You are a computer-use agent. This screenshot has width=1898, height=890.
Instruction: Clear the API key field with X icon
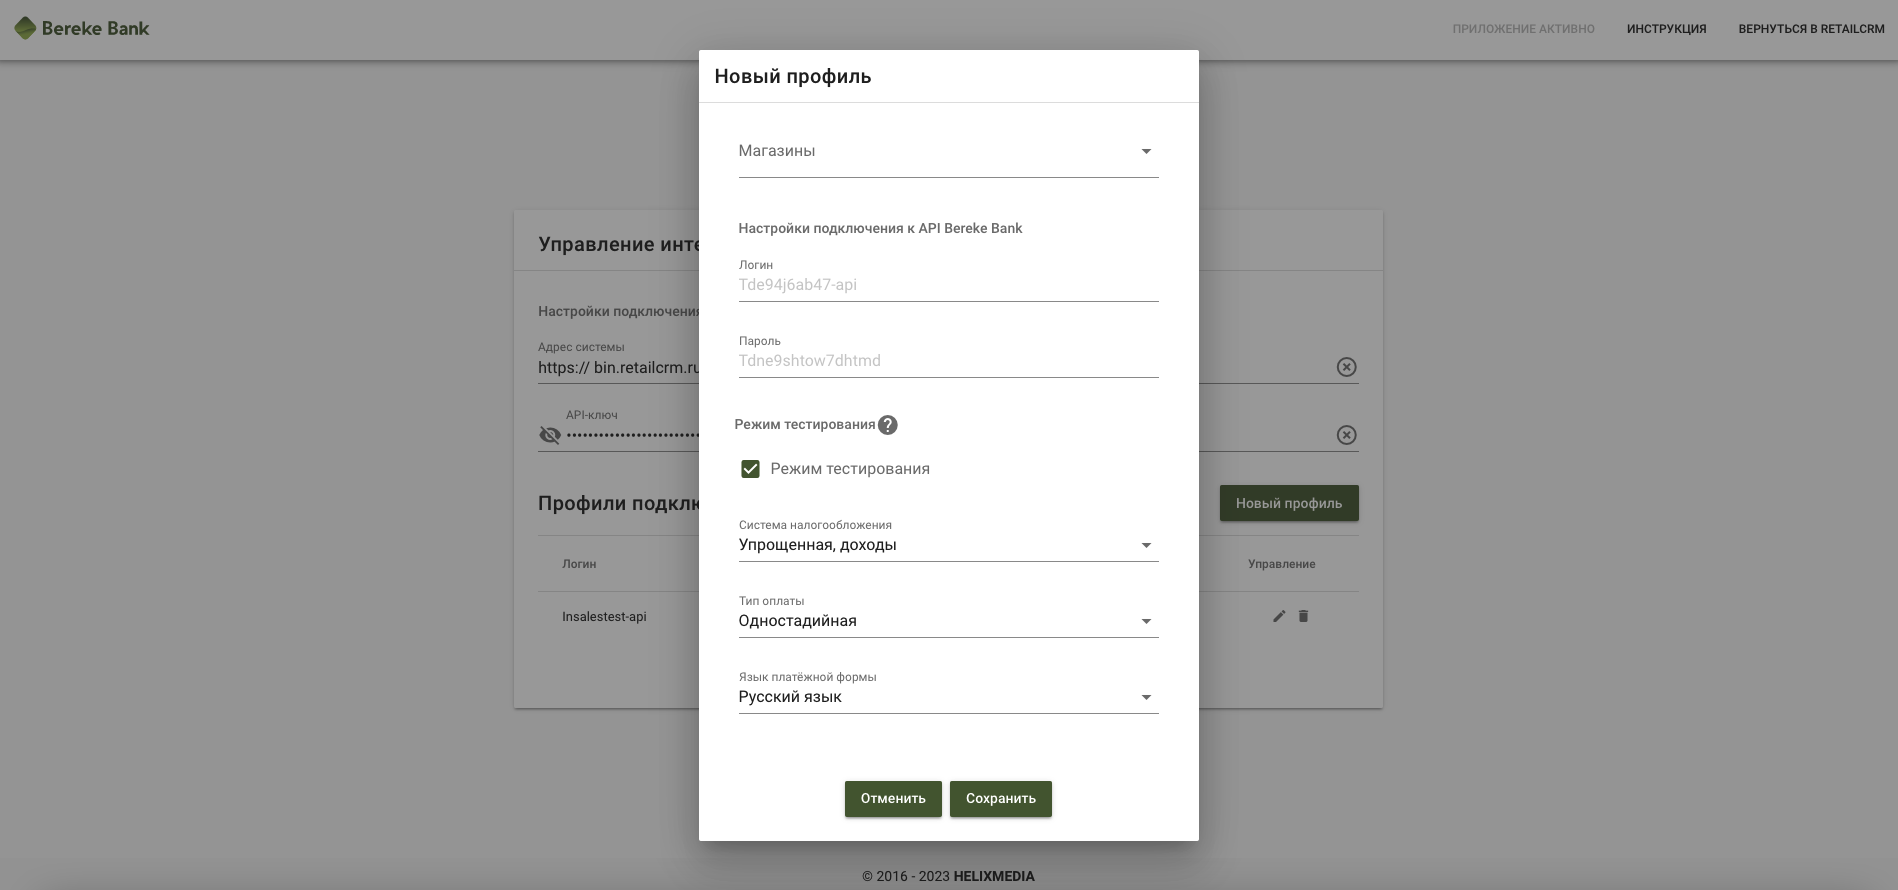point(1347,435)
